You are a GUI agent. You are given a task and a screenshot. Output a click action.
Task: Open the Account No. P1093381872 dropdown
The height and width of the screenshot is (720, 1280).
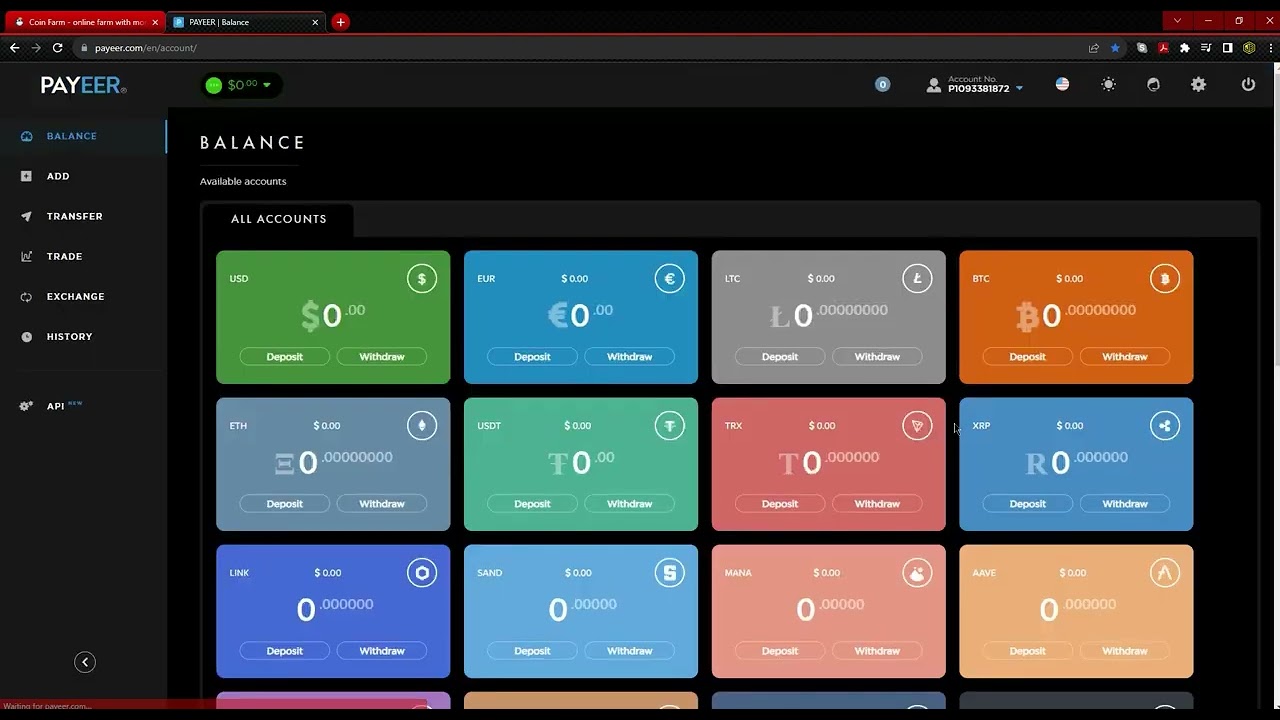(974, 85)
